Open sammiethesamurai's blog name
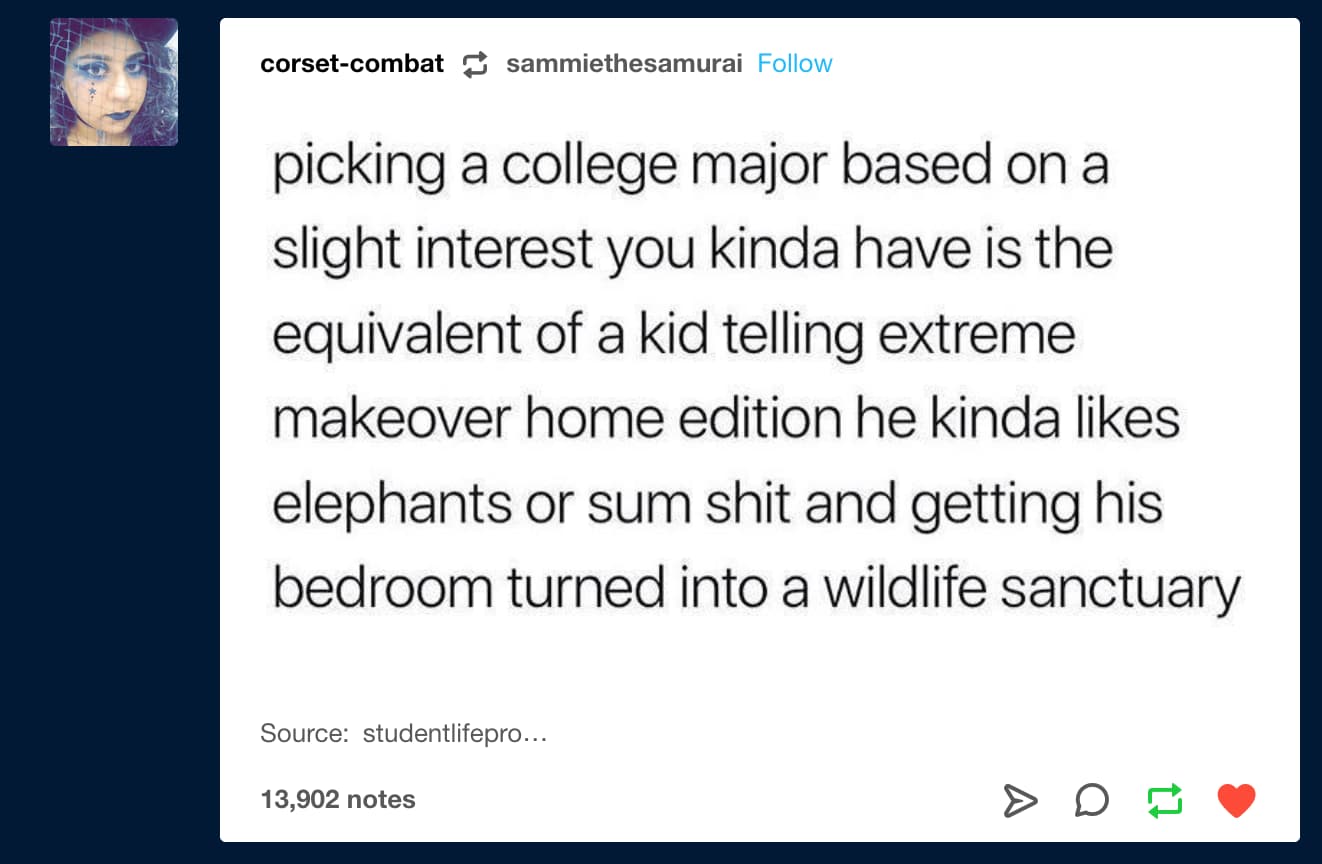This screenshot has height=864, width=1322. [625, 63]
